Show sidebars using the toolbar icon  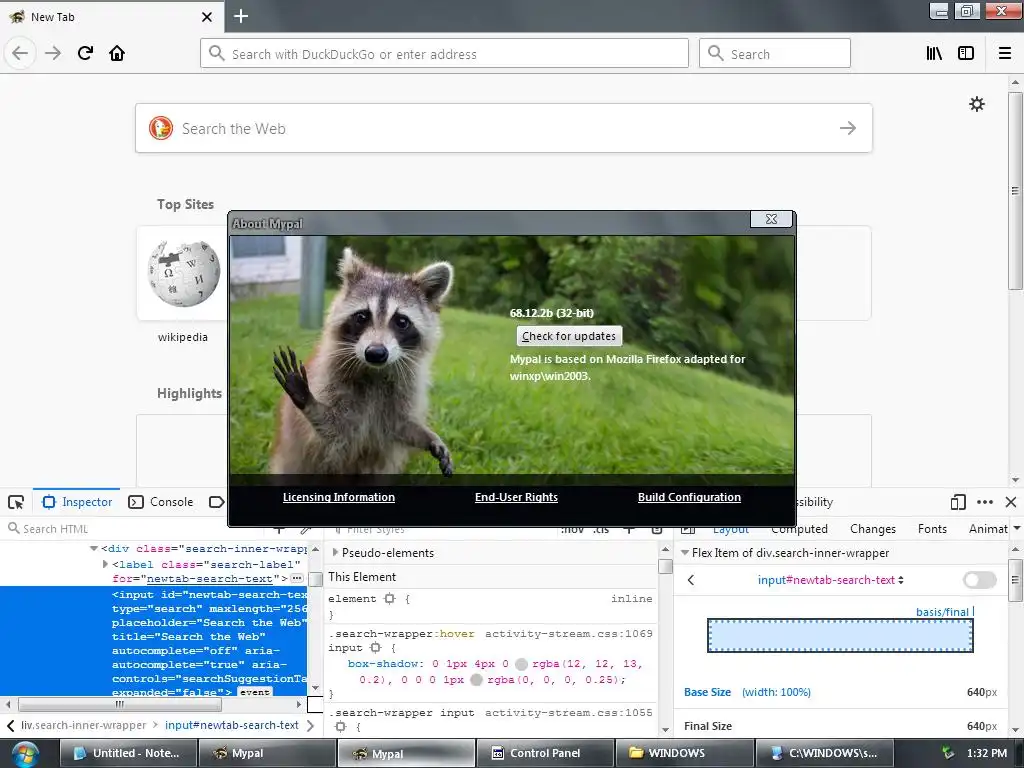(966, 53)
